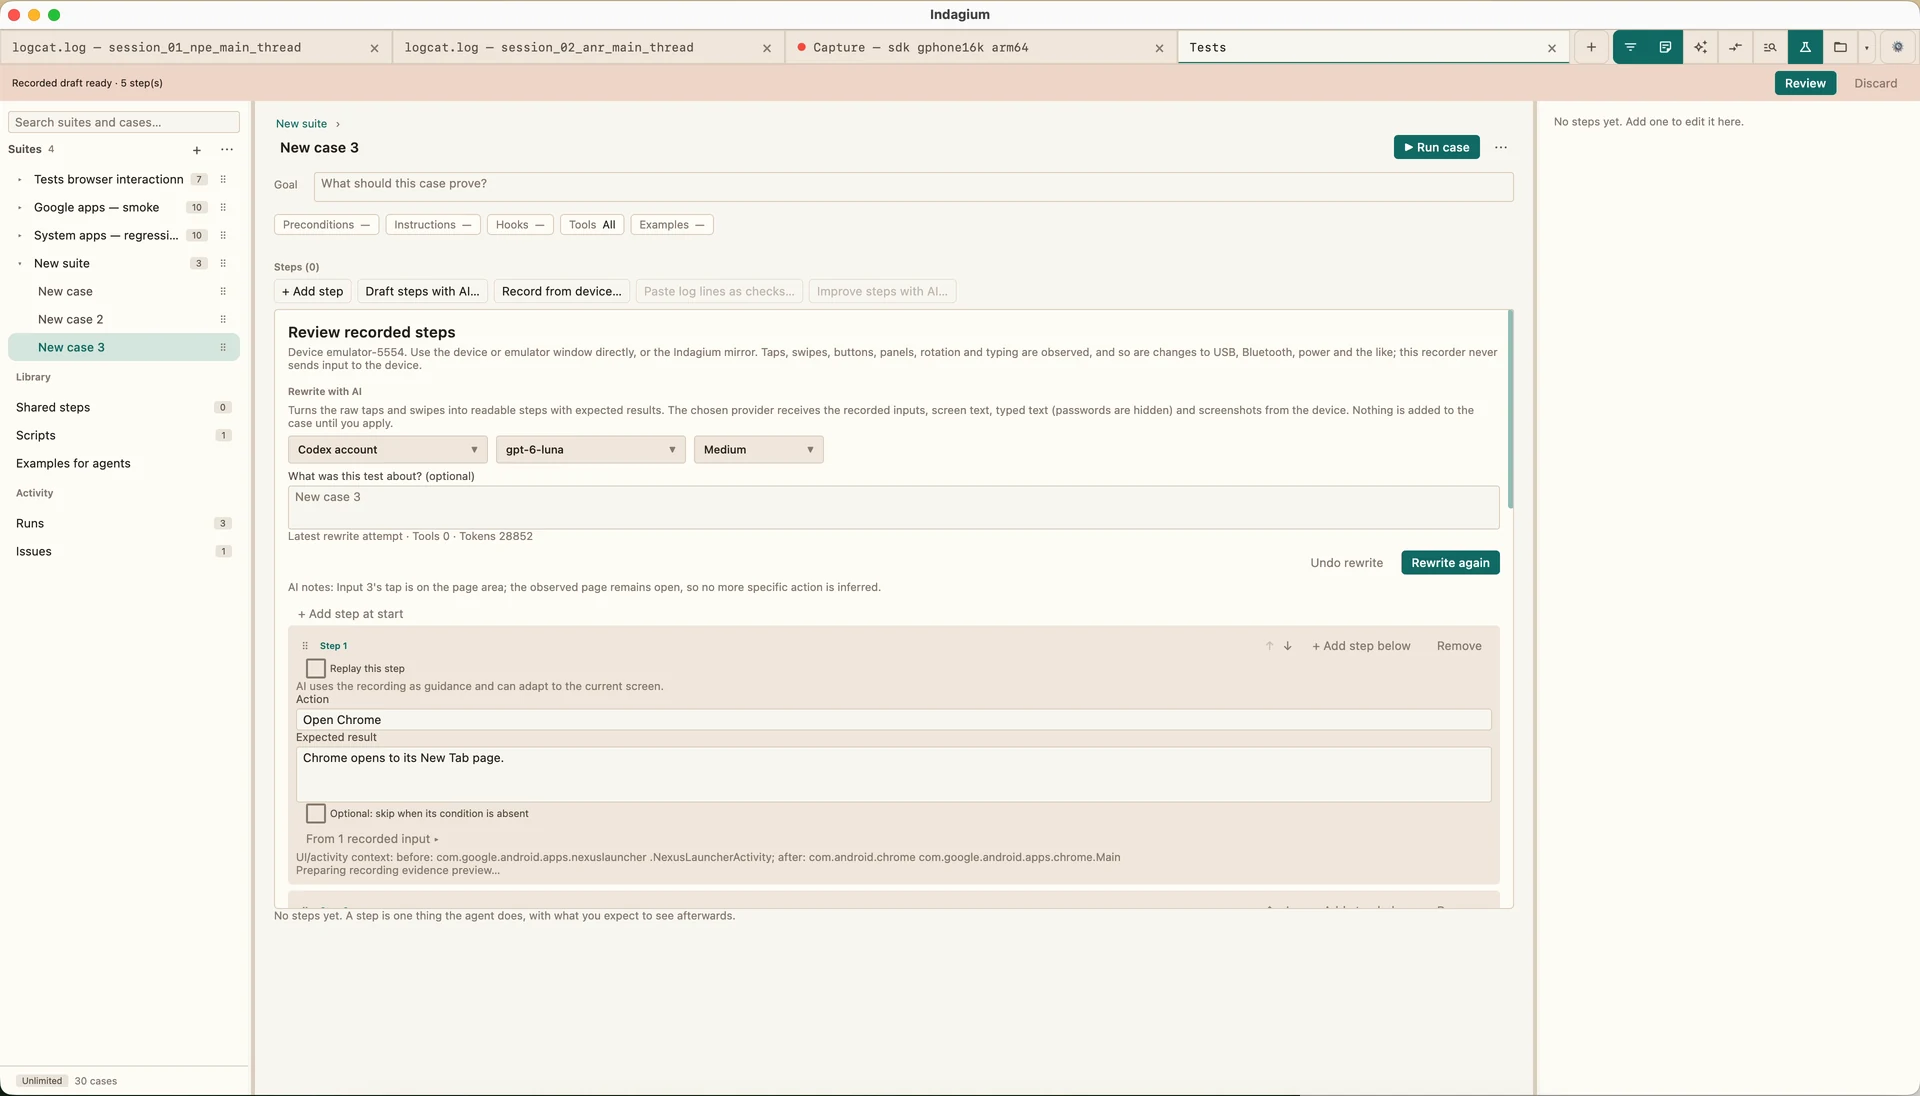Screen dimensions: 1920x1096
Task: Click the filter lines icon in toolbar
Action: click(1630, 47)
